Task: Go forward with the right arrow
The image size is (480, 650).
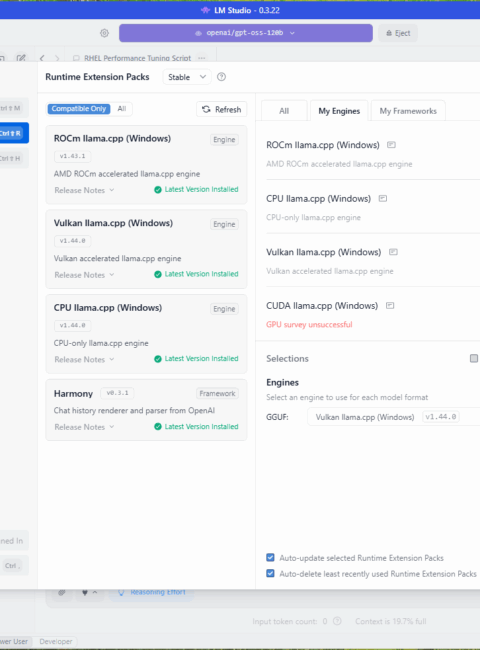Action: point(57,58)
